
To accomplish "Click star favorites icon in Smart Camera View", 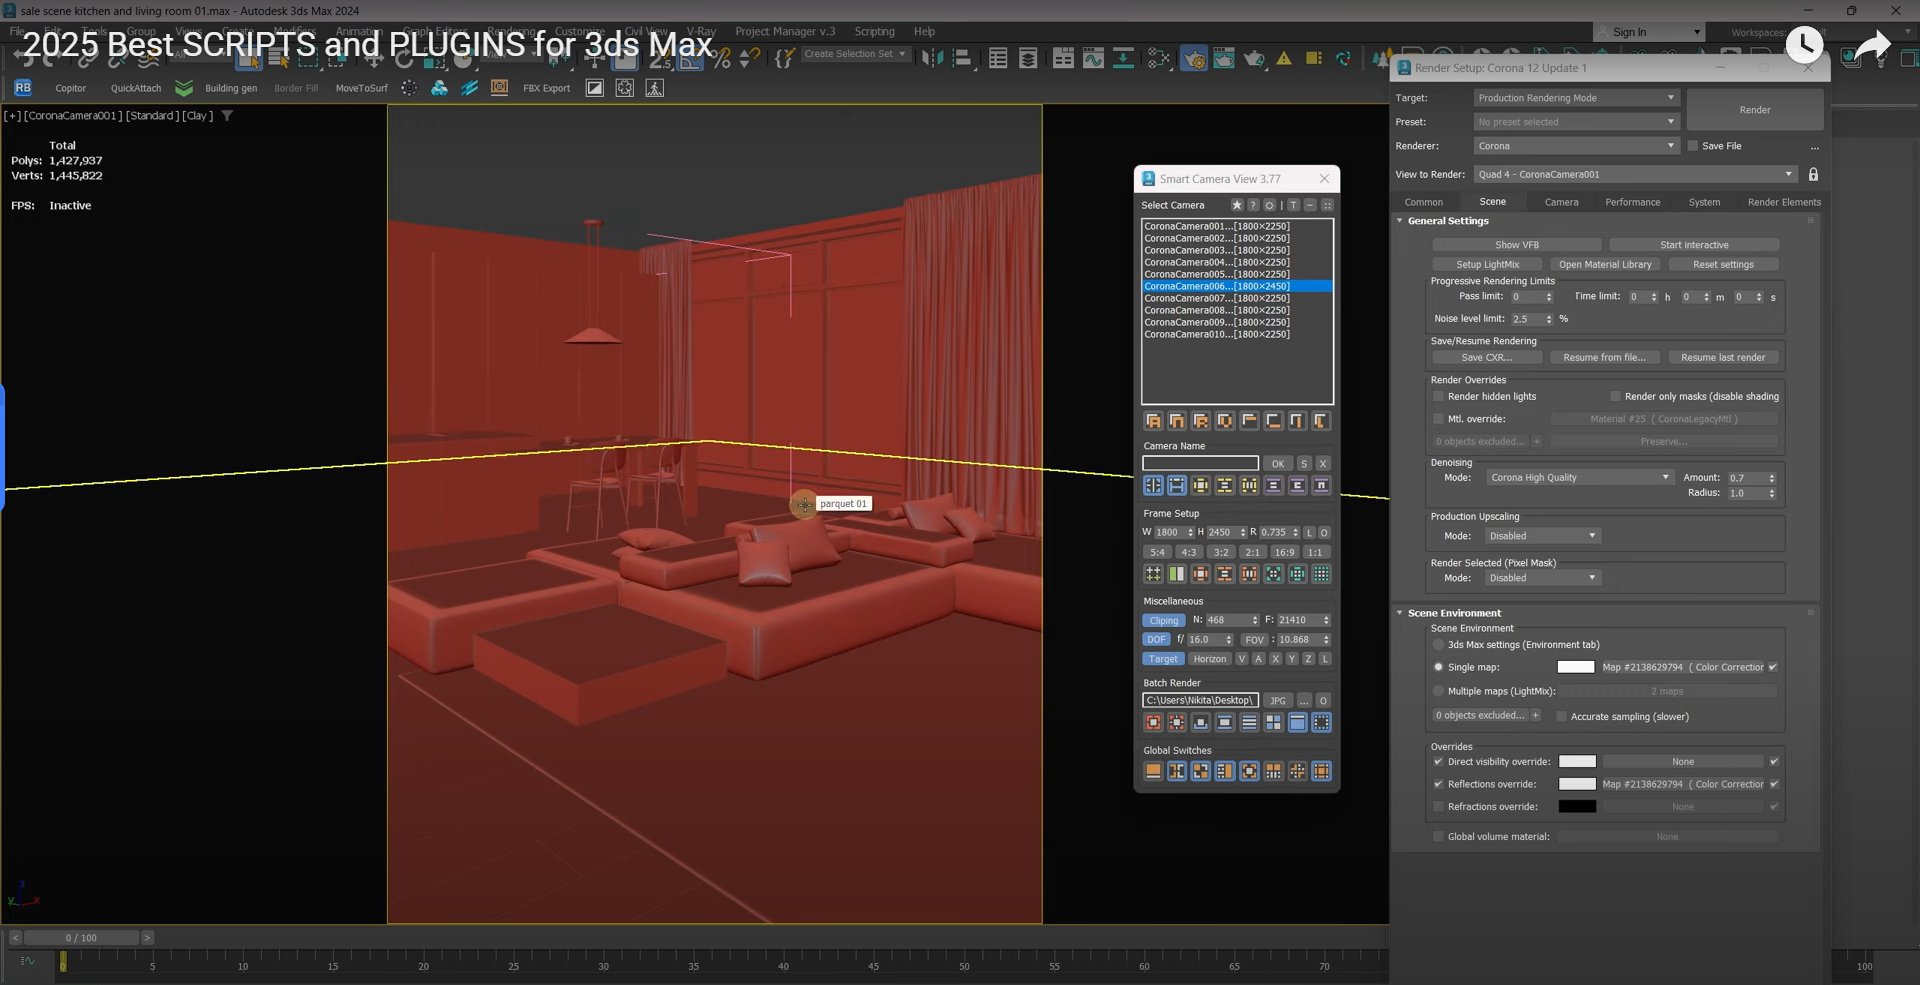I will (1237, 205).
